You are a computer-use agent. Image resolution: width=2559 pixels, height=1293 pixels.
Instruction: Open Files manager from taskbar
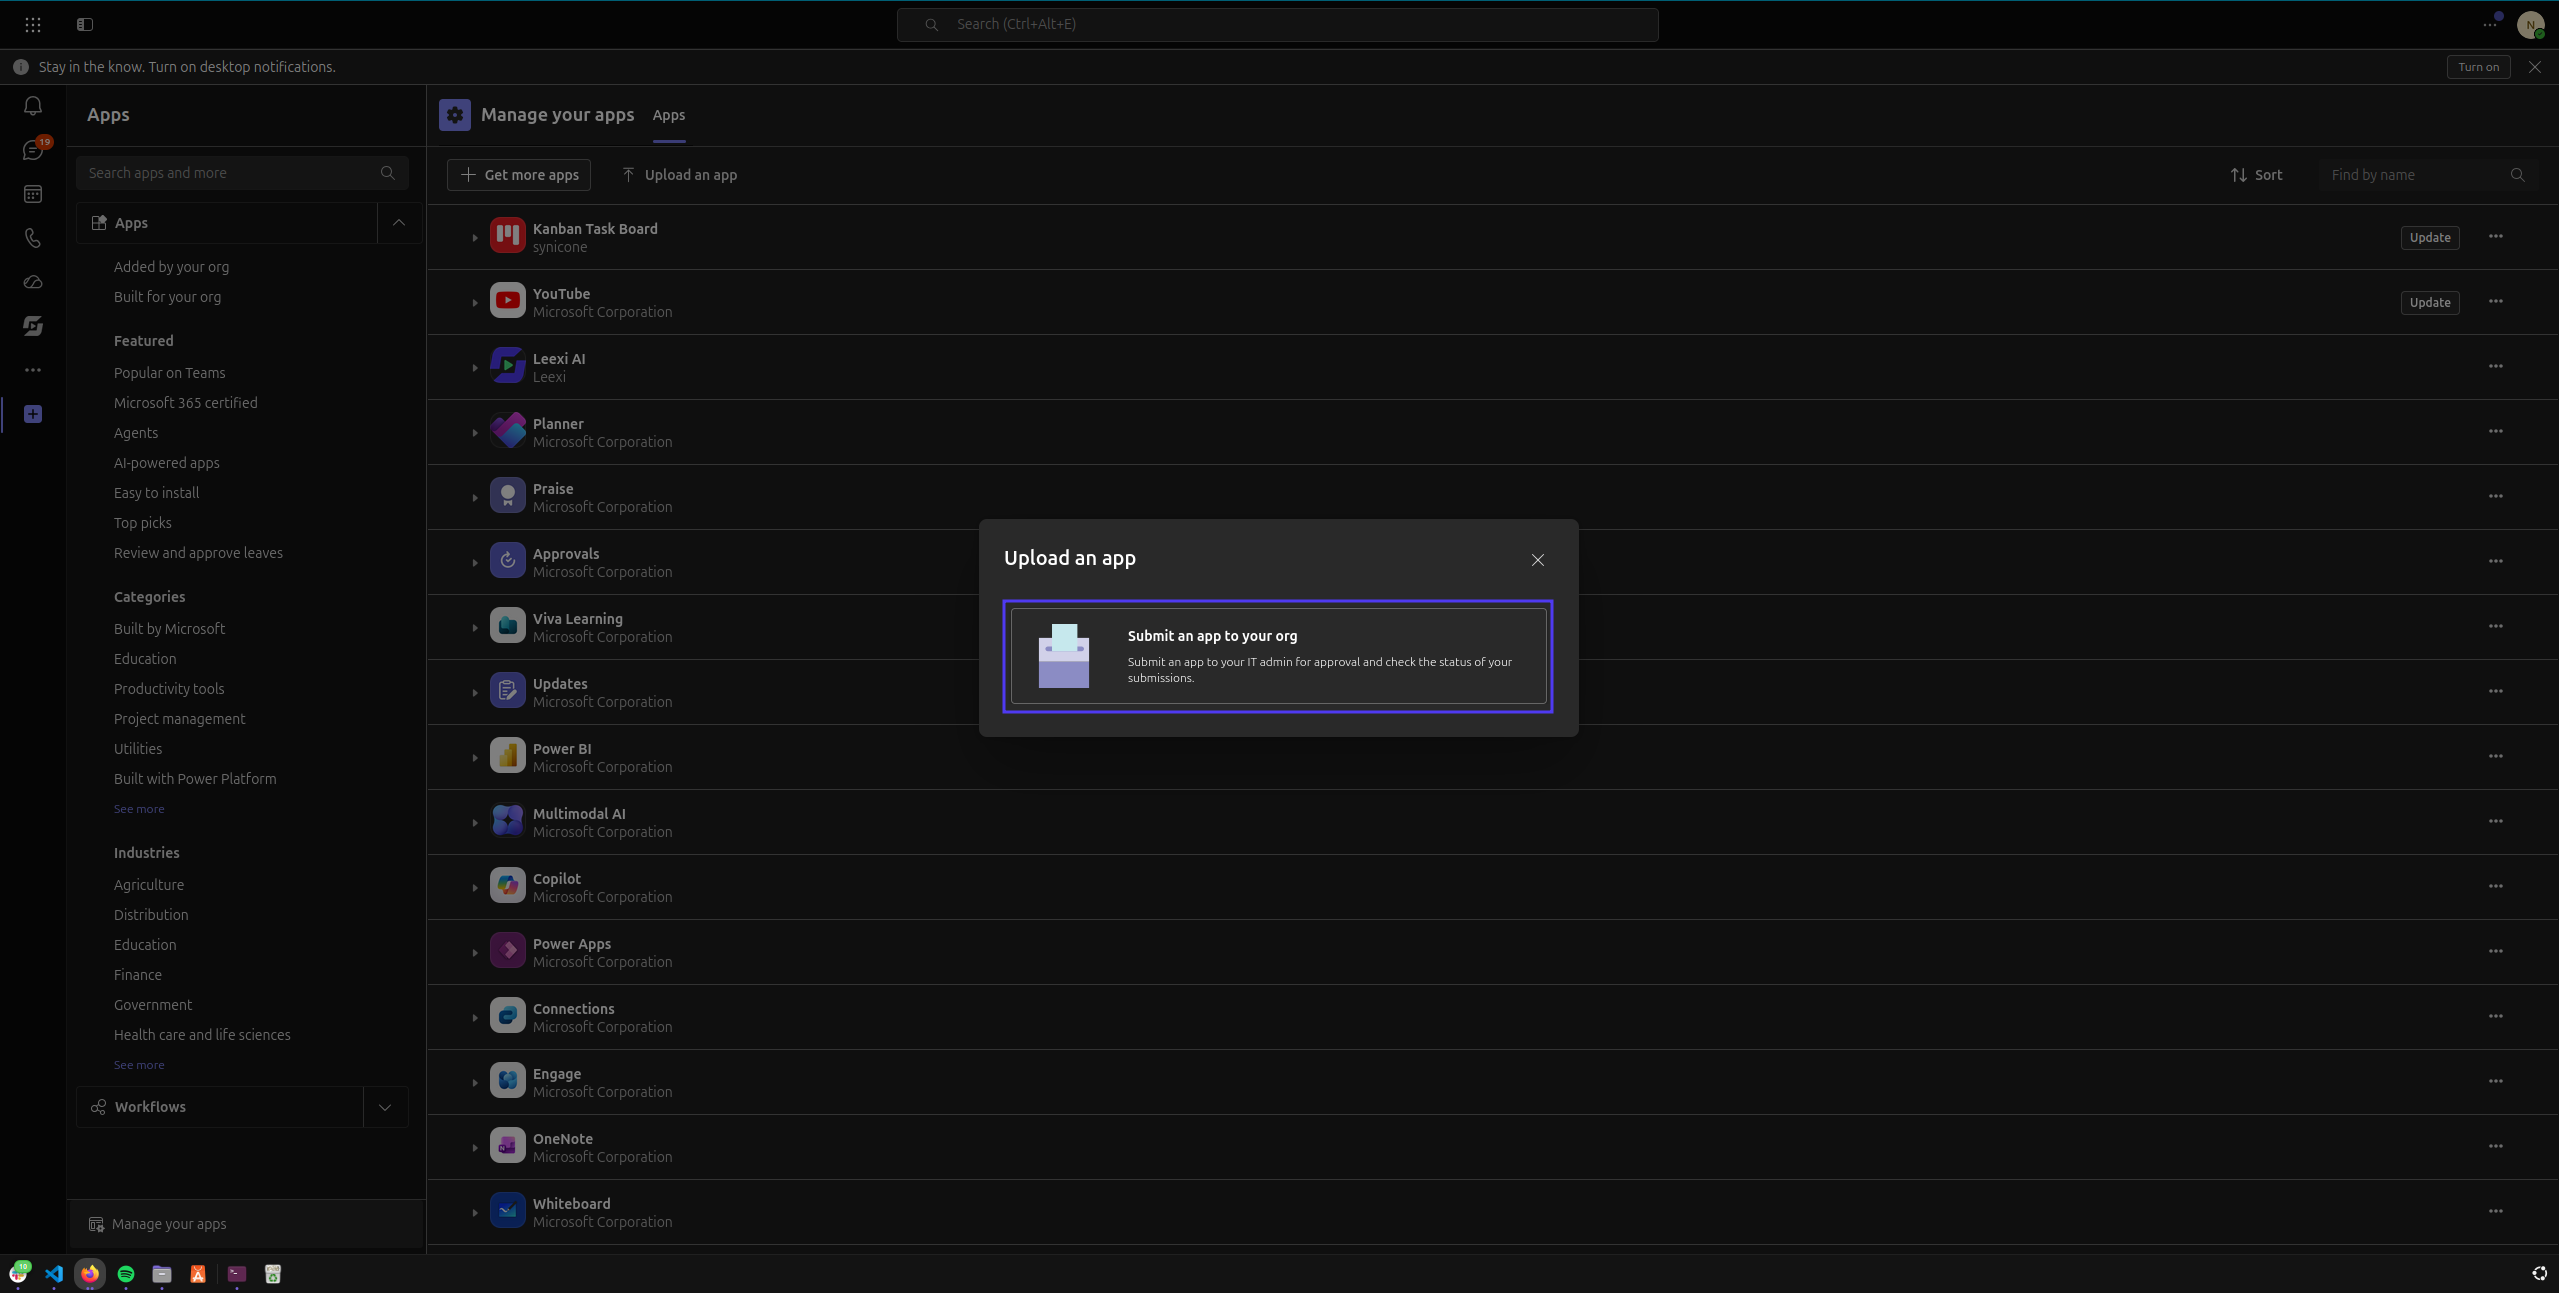(x=162, y=1273)
